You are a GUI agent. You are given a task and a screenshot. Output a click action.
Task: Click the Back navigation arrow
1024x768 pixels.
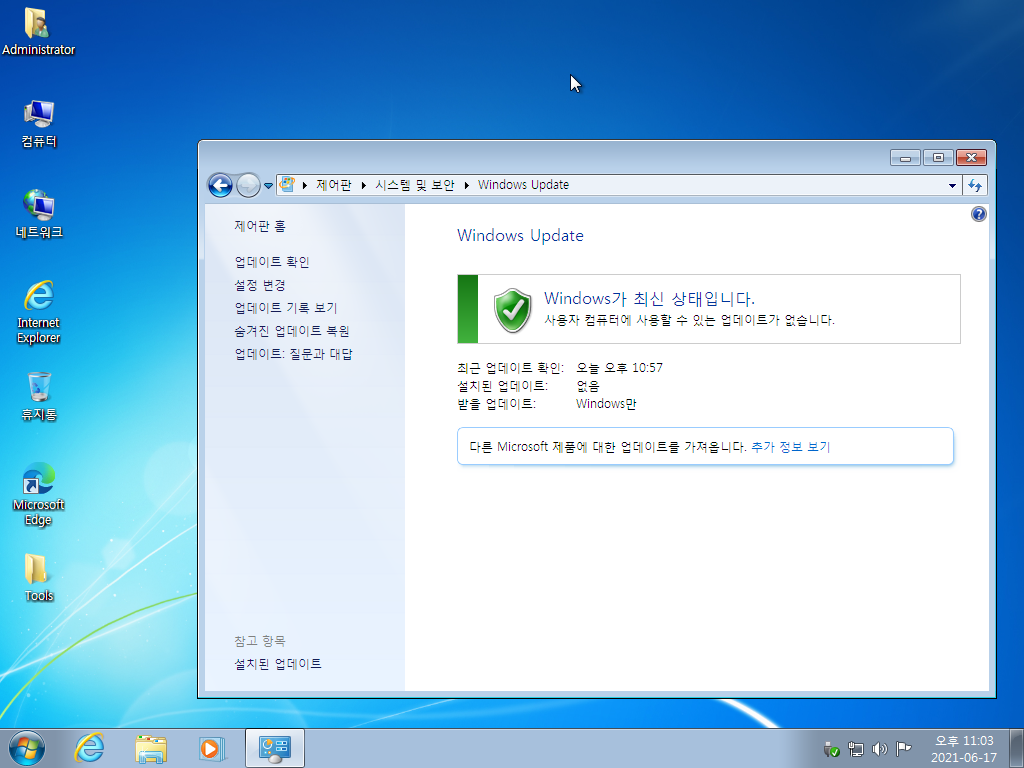(220, 185)
